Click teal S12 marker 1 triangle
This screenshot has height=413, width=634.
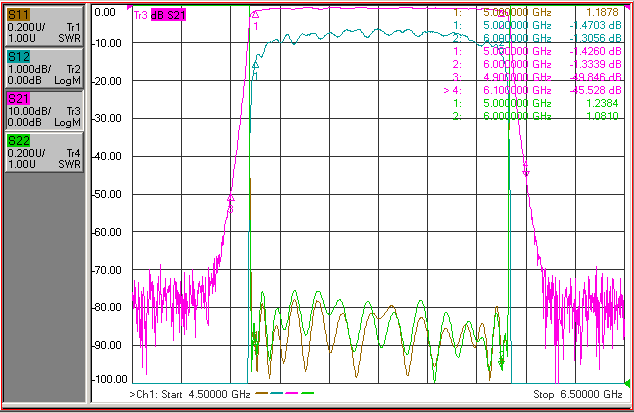pyautogui.click(x=255, y=65)
